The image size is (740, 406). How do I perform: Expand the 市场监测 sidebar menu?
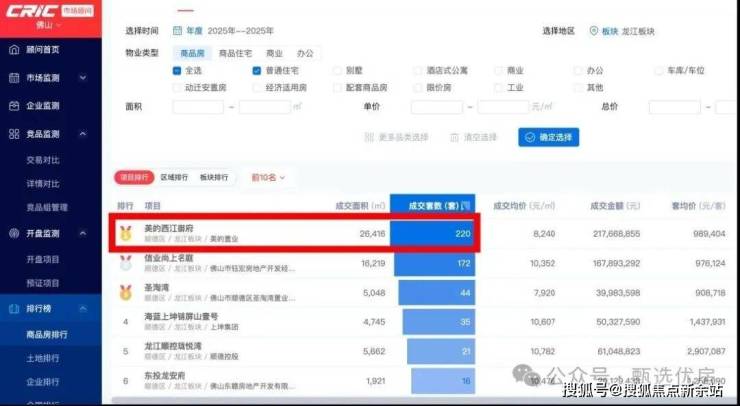pos(84,78)
